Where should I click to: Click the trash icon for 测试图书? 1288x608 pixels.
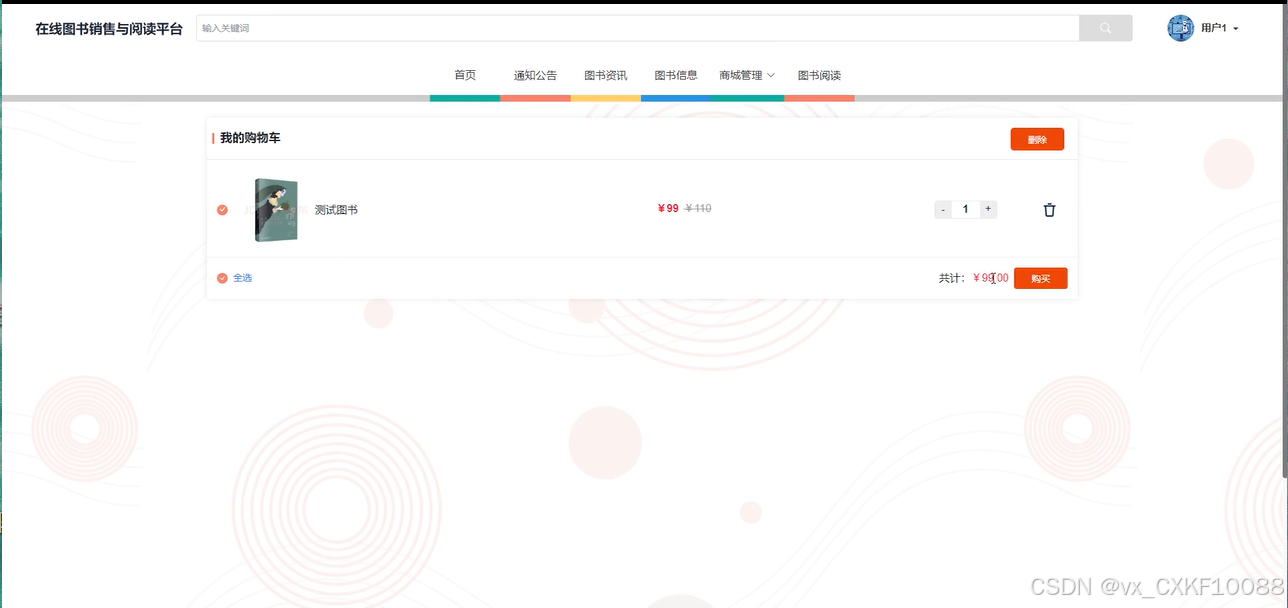tap(1049, 210)
